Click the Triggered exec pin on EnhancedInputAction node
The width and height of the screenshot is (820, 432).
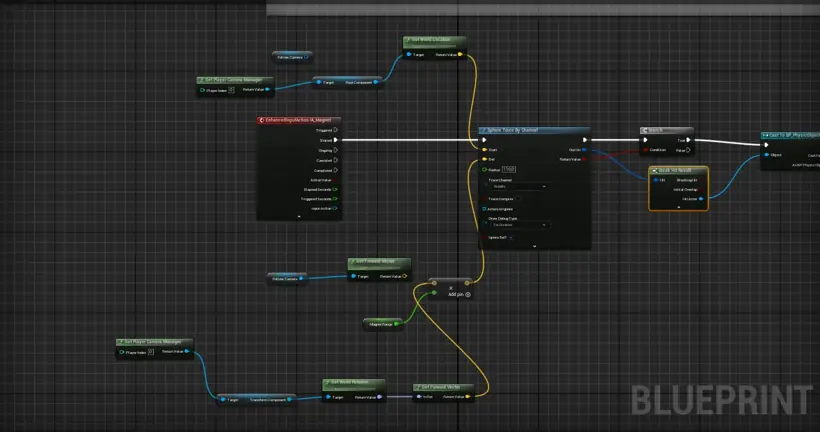(336, 130)
